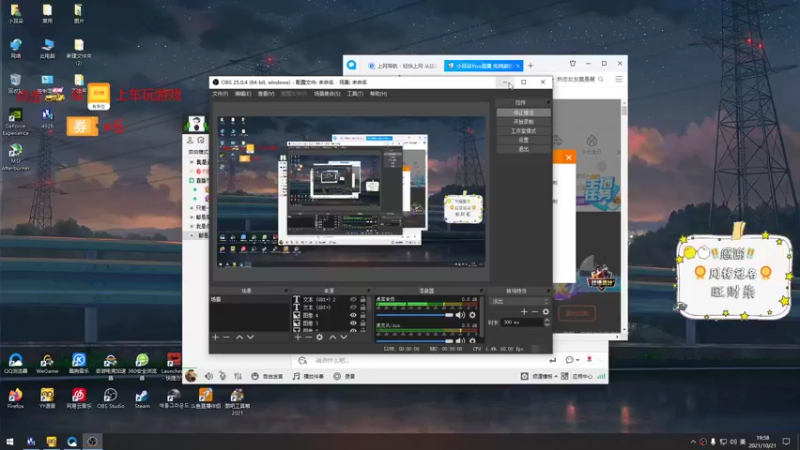The height and width of the screenshot is (450, 800).
Task: Open Firefox desktop shortcut
Action: tap(15, 398)
